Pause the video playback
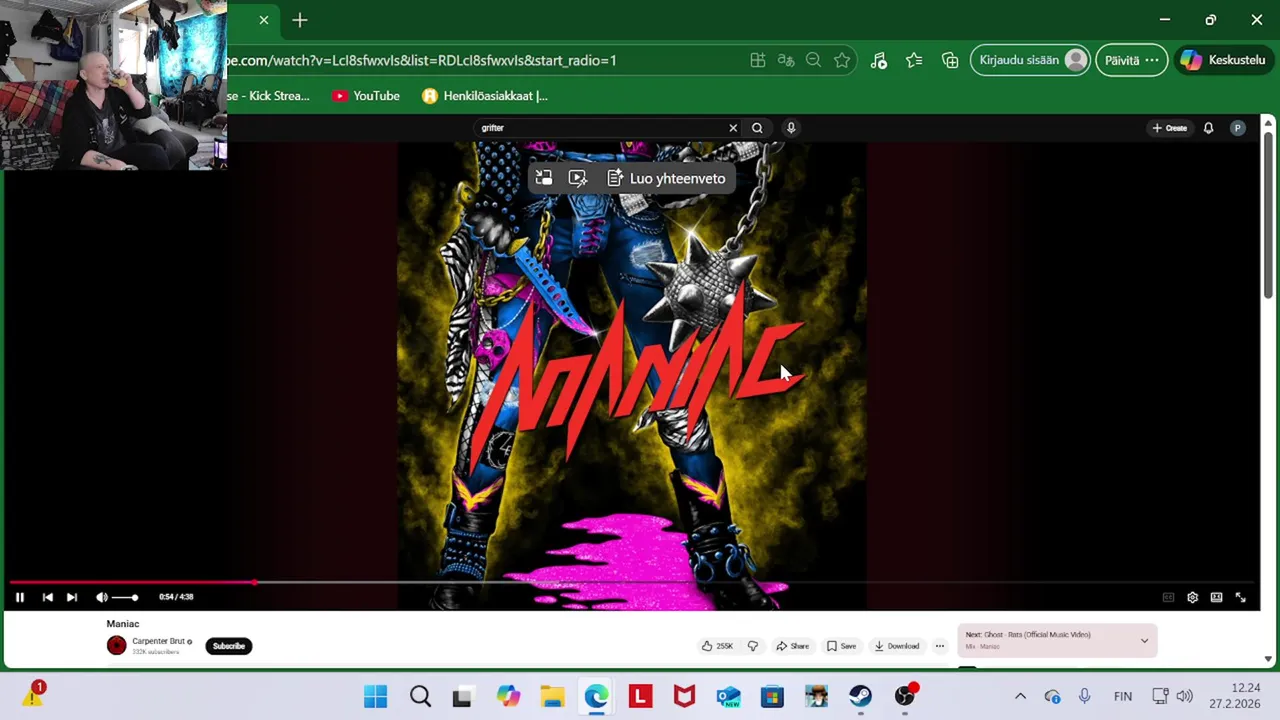The image size is (1280, 720). [19, 597]
